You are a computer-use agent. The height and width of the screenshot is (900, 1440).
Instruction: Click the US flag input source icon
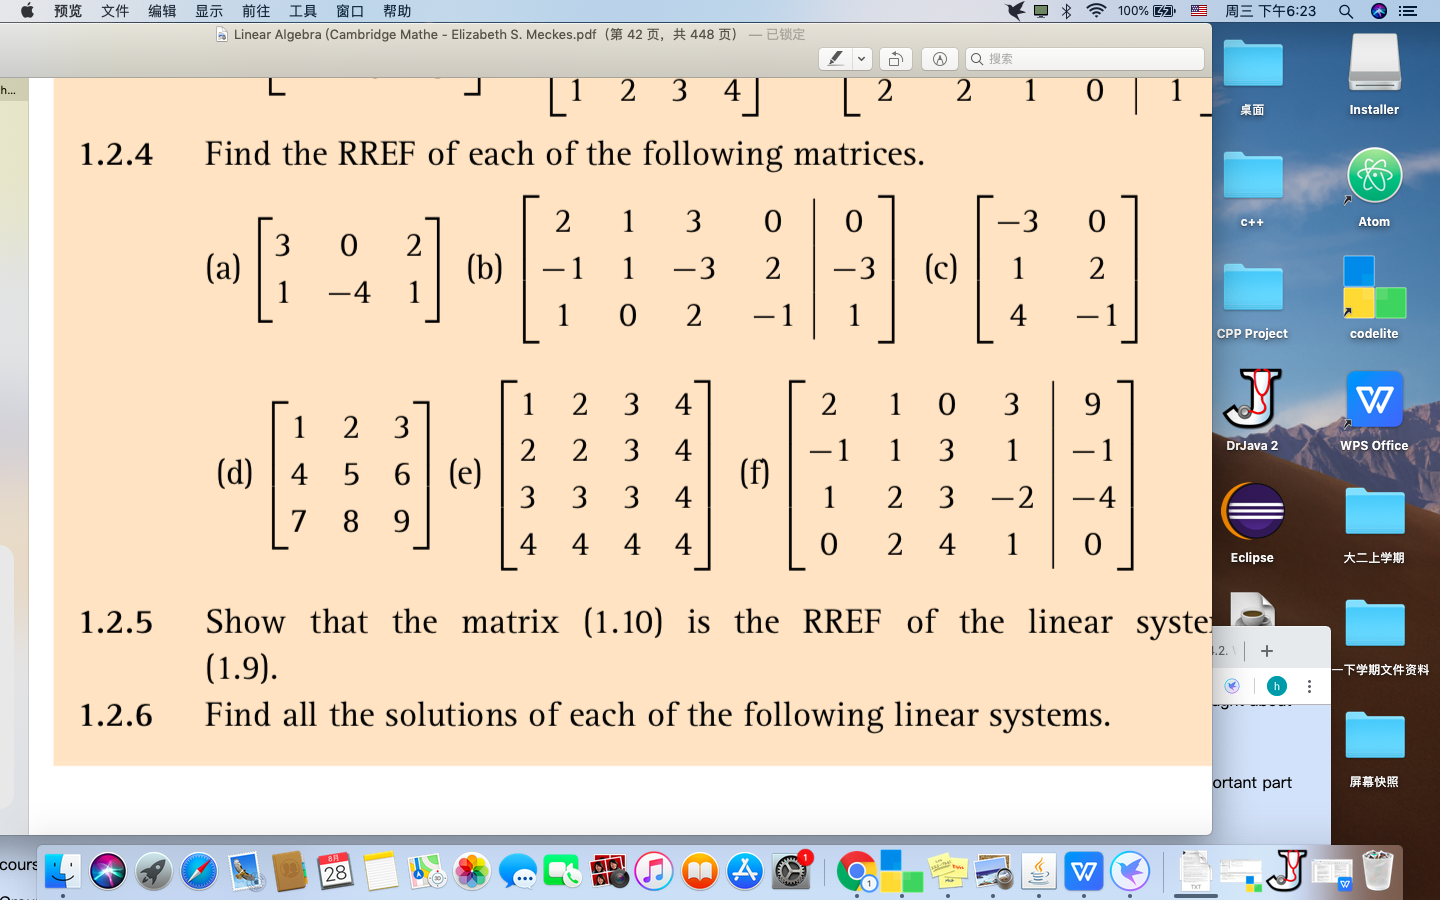[1199, 11]
